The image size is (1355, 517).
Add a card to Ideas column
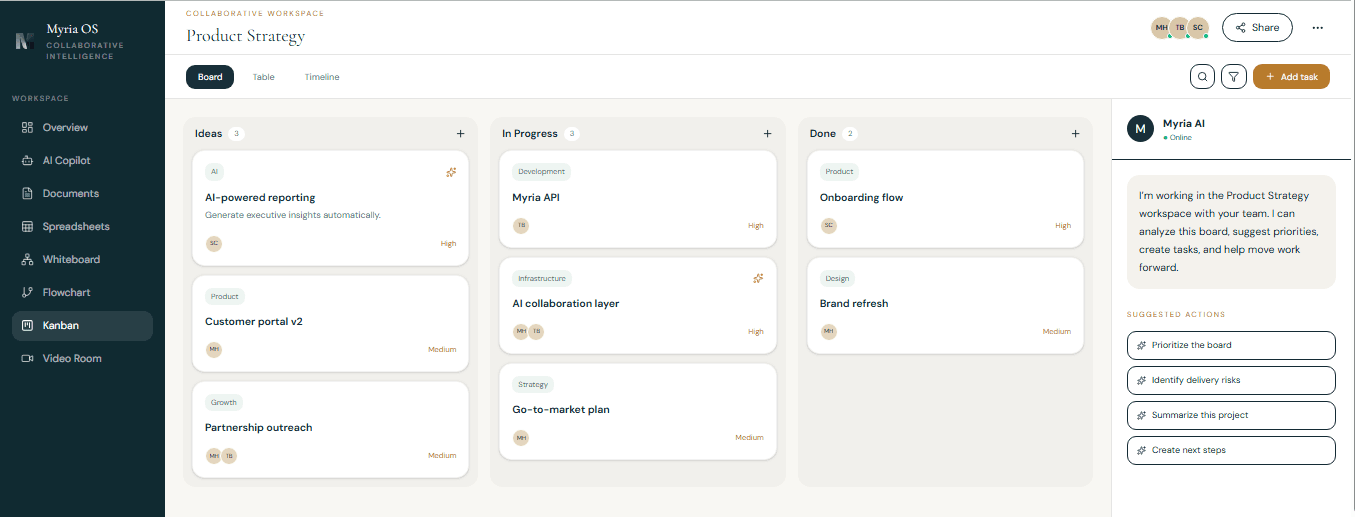coord(460,134)
